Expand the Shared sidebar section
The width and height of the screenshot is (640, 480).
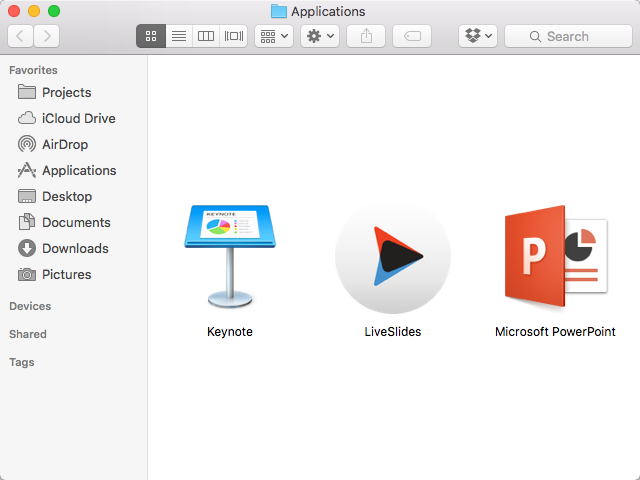coord(28,334)
